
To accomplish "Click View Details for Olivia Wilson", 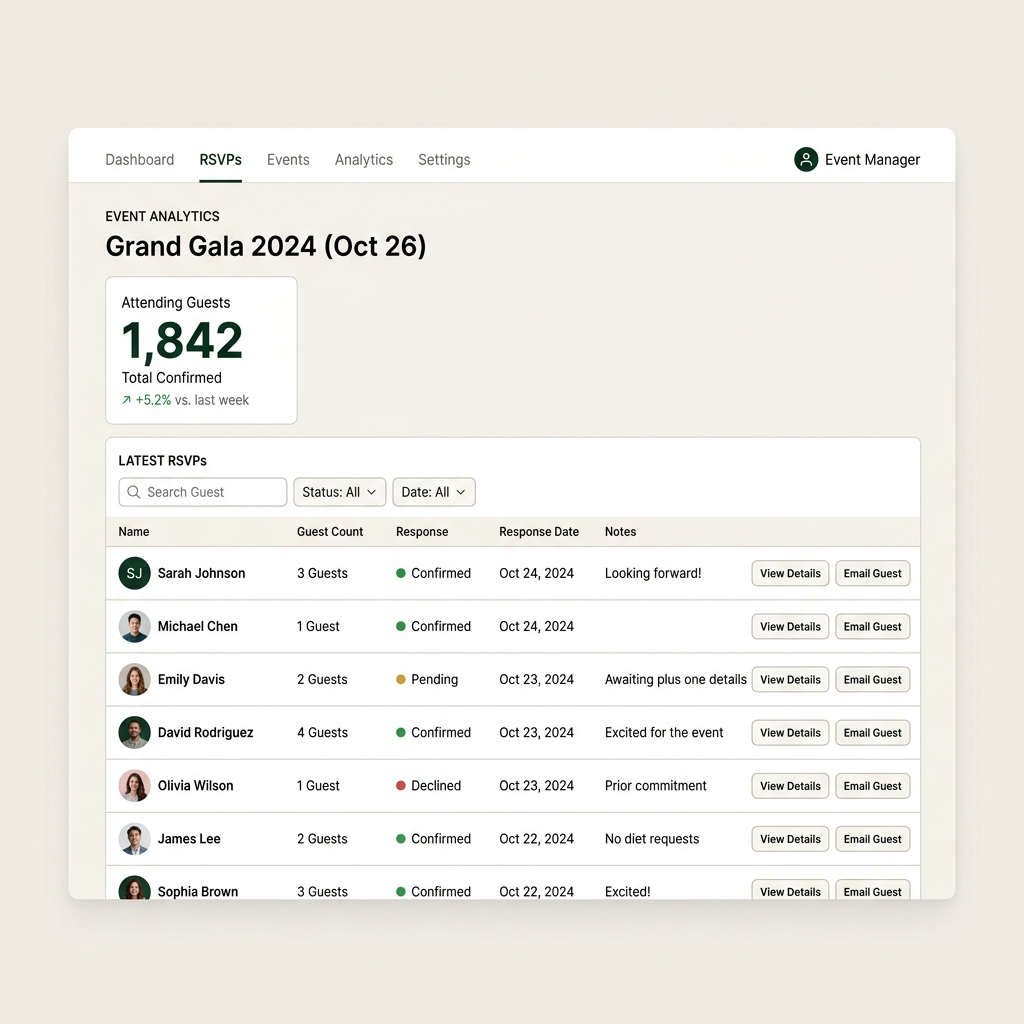I will click(789, 786).
